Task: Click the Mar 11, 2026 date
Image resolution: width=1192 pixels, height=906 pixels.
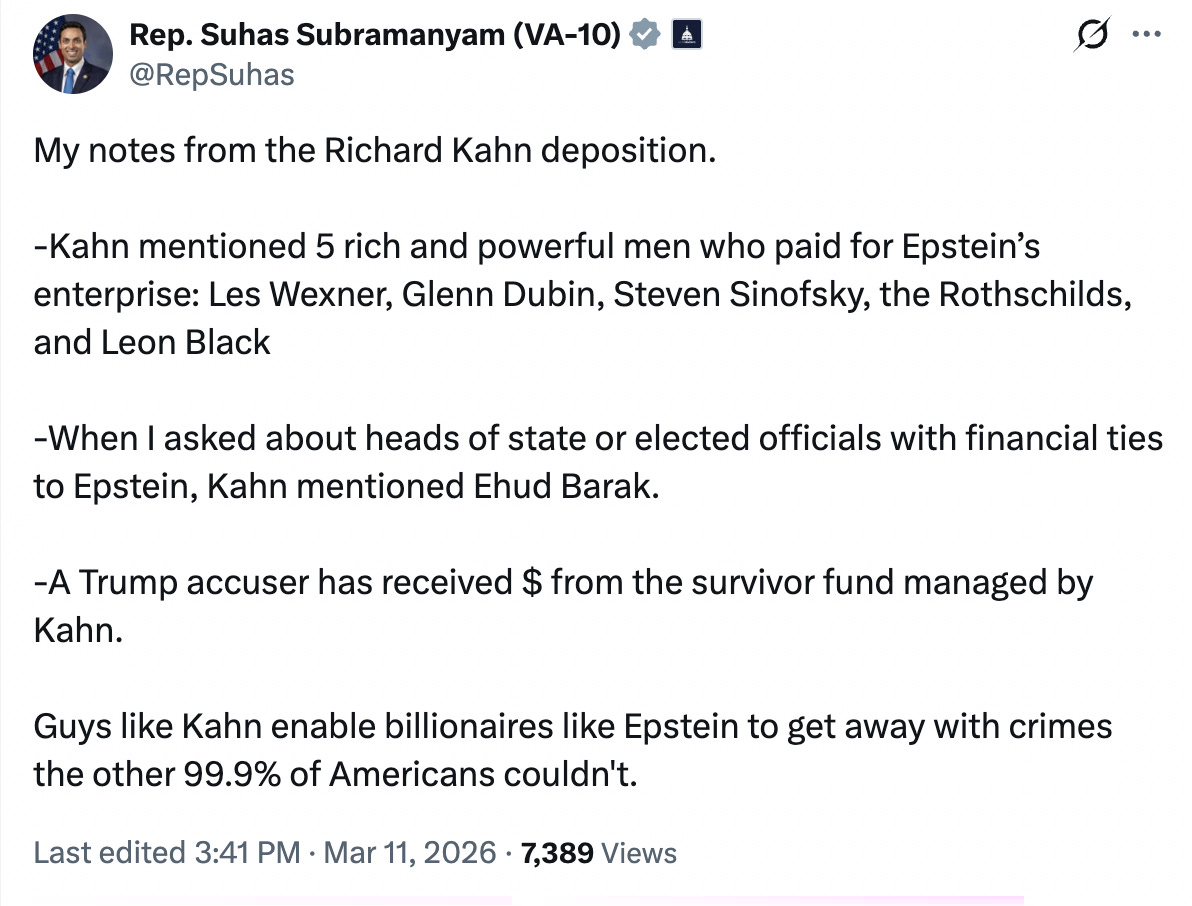Action: 410,852
